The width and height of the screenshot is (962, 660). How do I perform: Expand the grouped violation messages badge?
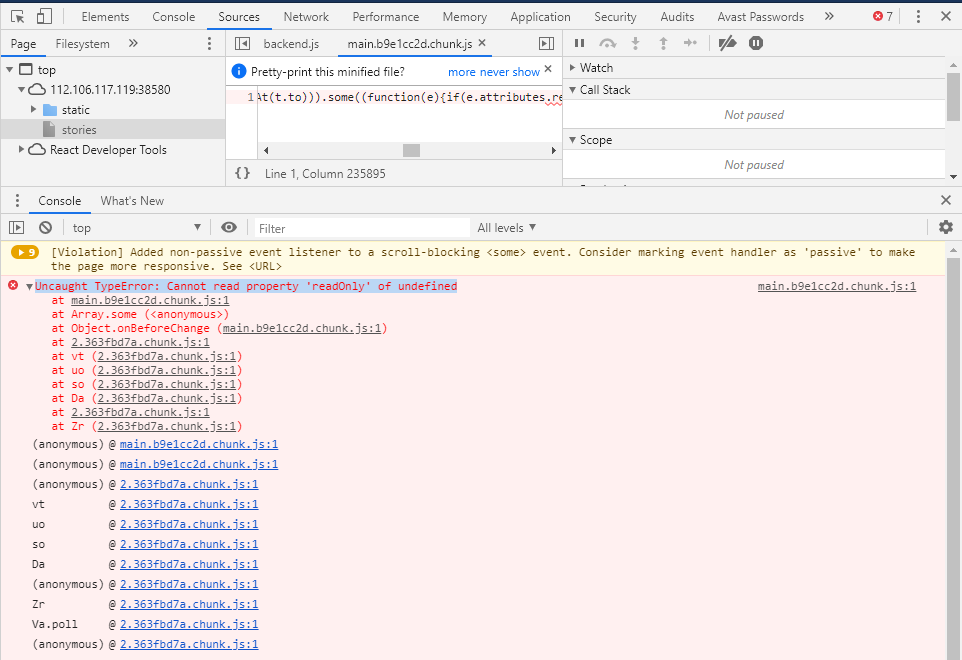[x=25, y=252]
